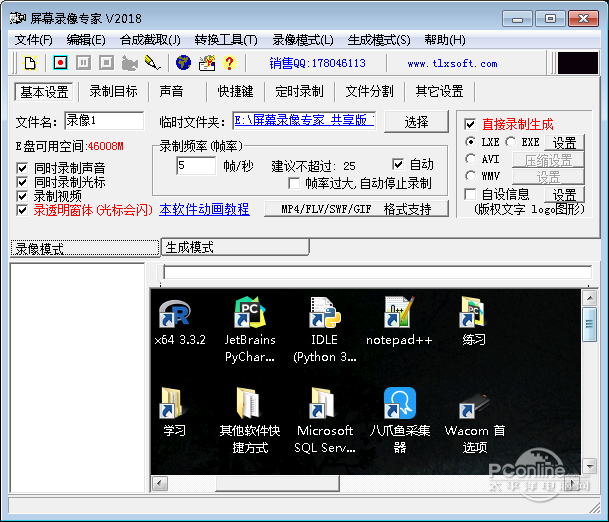The width and height of the screenshot is (609, 522).
Task: Click the 生成模式 bottom tab
Action: pos(235,247)
